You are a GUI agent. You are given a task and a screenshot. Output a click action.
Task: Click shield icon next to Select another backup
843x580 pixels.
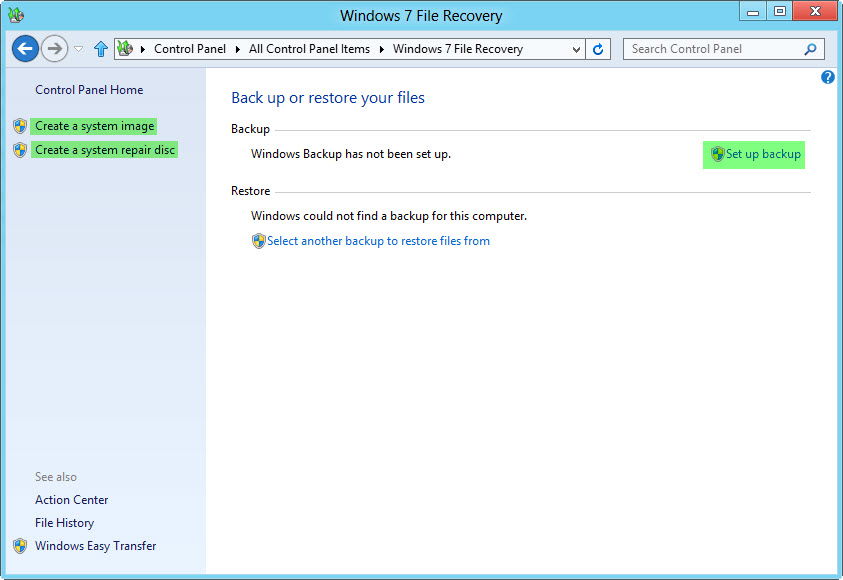[259, 241]
